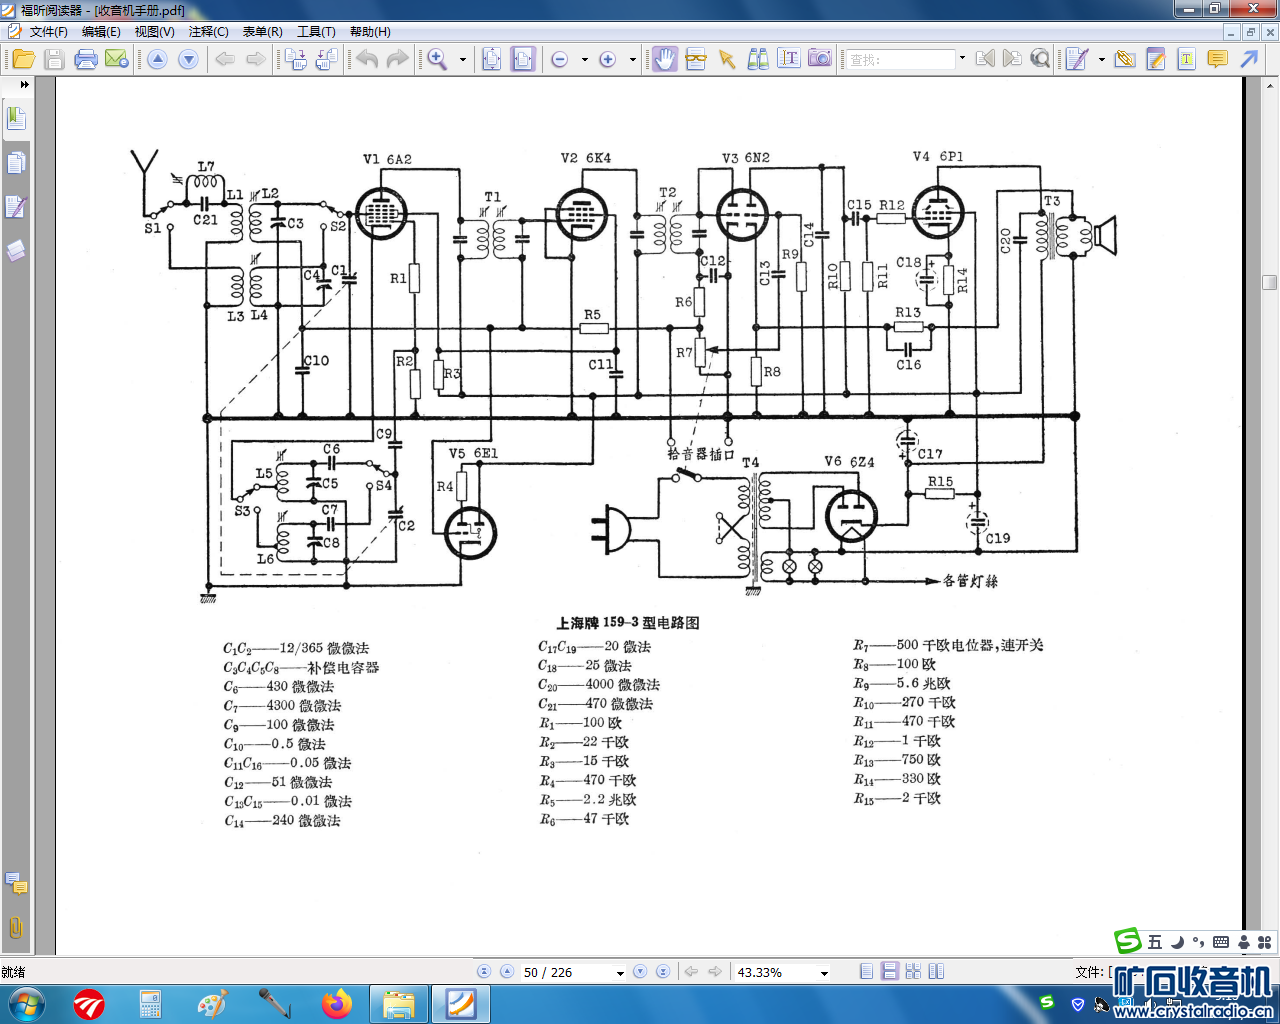The height and width of the screenshot is (1024, 1280).
Task: Click the Snapshot camera tool
Action: 820,59
